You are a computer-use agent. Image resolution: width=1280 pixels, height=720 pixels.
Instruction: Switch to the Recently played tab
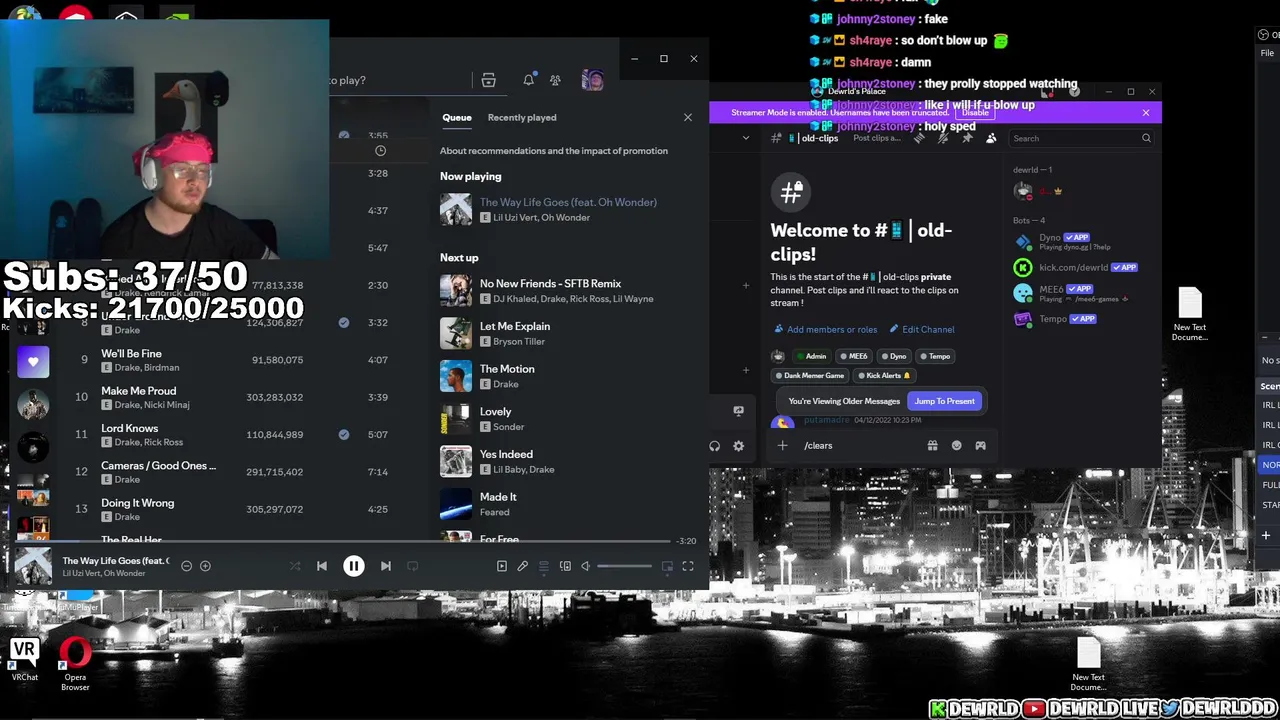(x=522, y=117)
